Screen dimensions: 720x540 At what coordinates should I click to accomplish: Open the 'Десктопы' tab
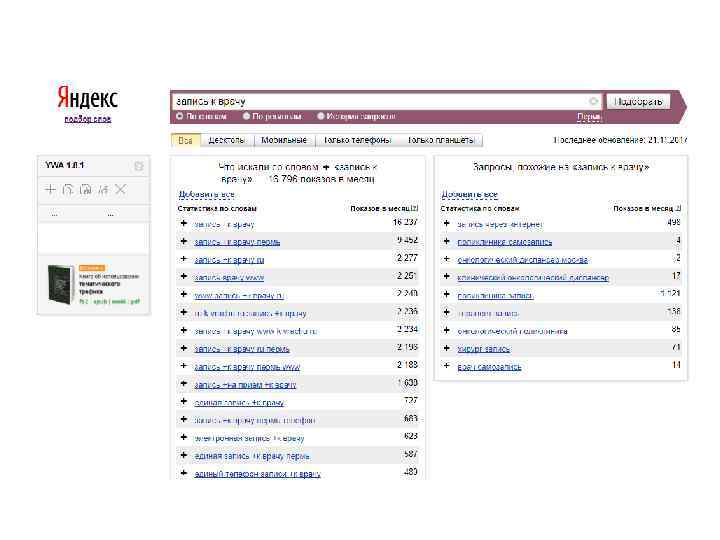click(227, 141)
